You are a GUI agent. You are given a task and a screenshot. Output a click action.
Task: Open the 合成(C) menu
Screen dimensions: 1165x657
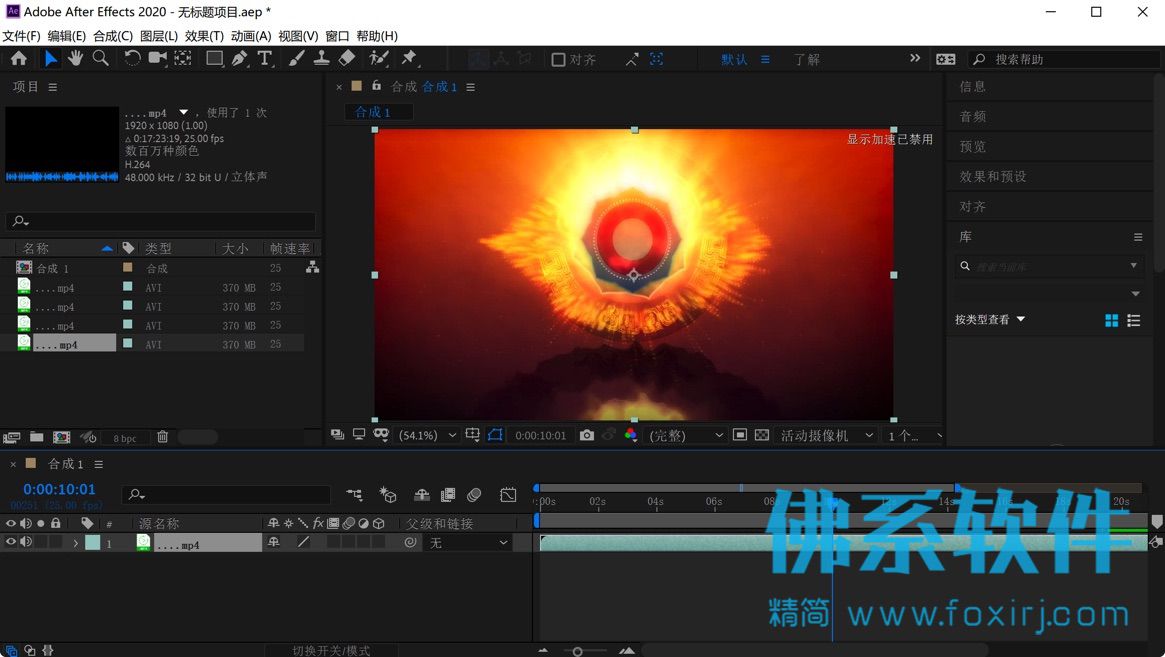pyautogui.click(x=113, y=36)
